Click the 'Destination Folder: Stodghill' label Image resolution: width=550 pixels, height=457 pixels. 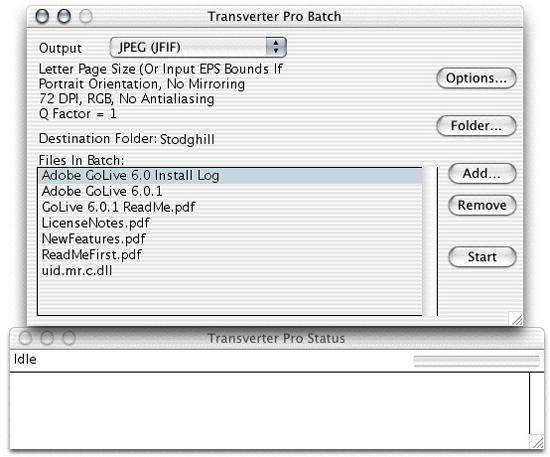click(127, 139)
